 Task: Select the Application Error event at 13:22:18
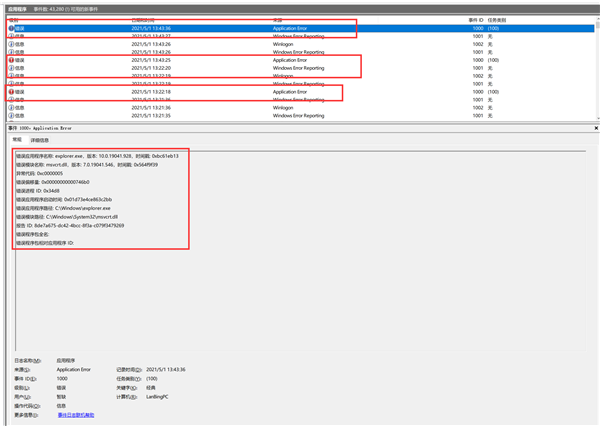tap(300, 92)
